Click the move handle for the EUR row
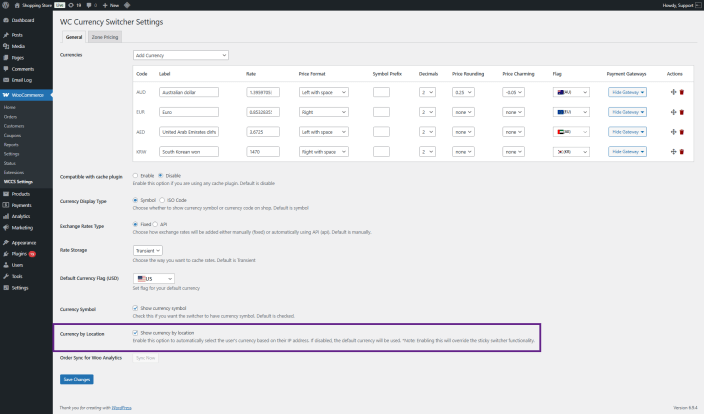The height and width of the screenshot is (414, 704). [x=673, y=112]
